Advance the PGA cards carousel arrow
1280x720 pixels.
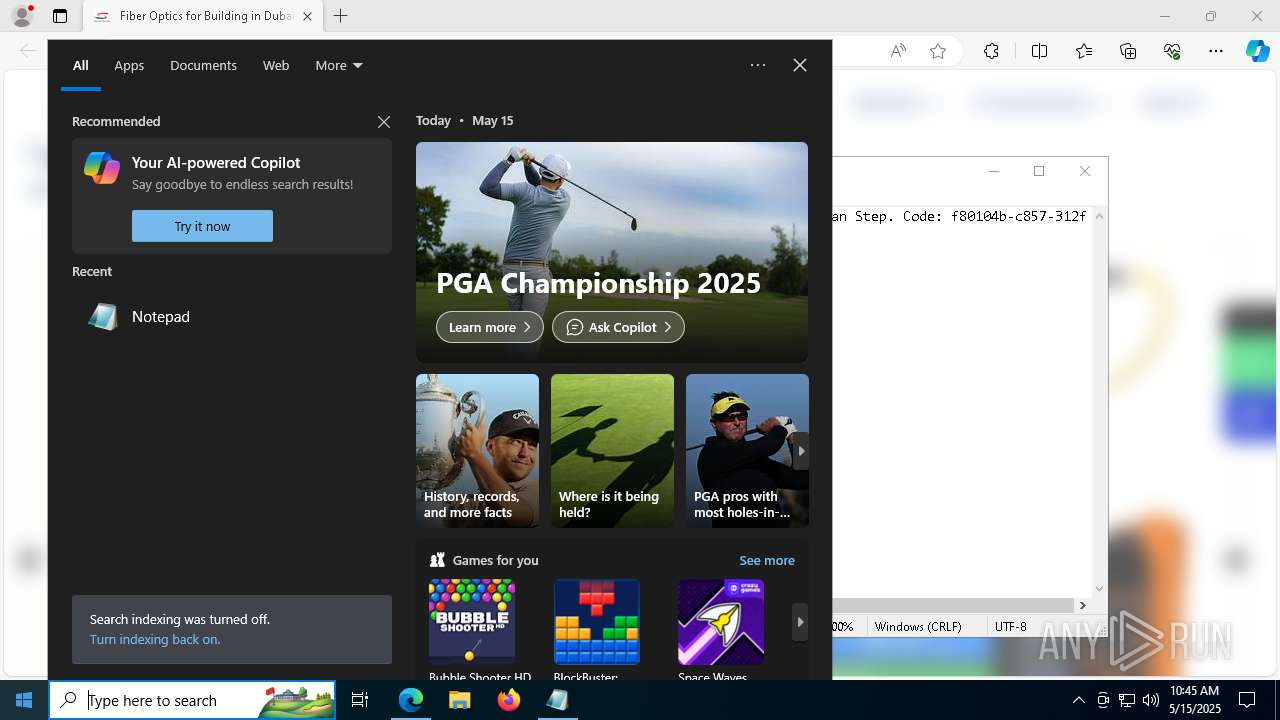(800, 451)
